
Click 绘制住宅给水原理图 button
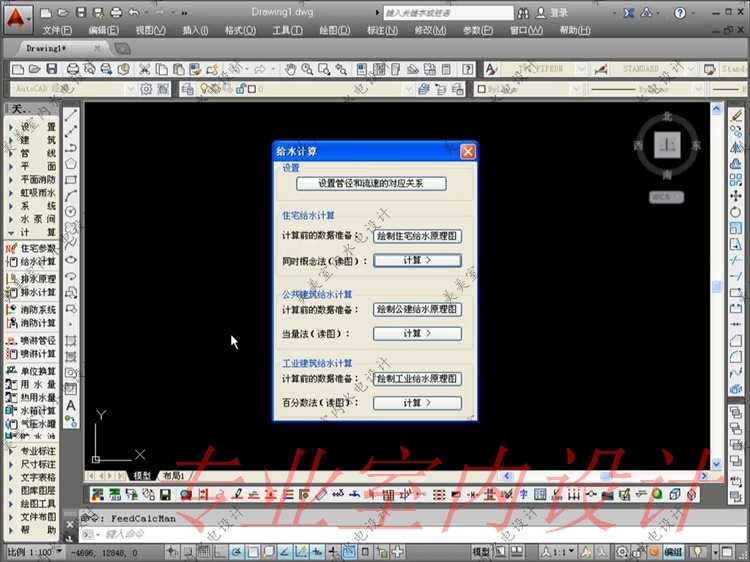click(417, 237)
